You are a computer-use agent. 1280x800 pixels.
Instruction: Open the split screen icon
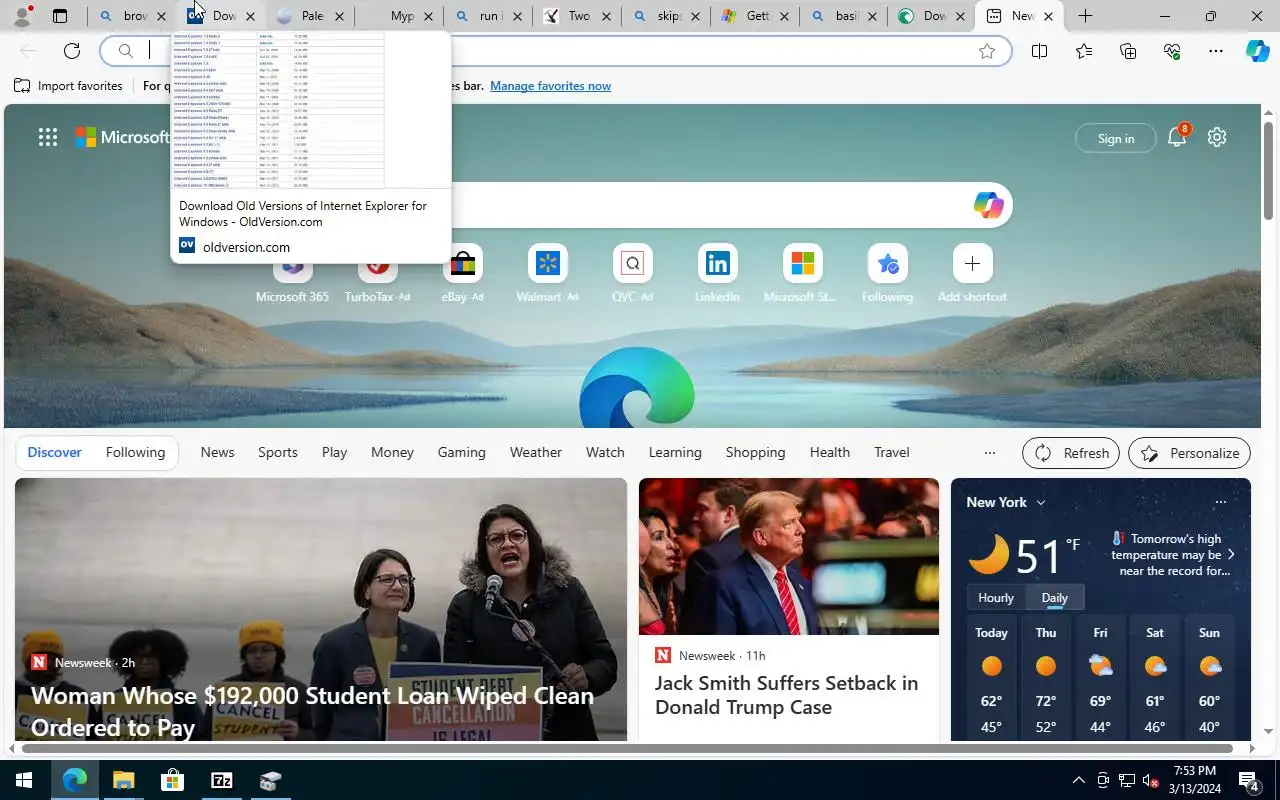[x=1039, y=51]
